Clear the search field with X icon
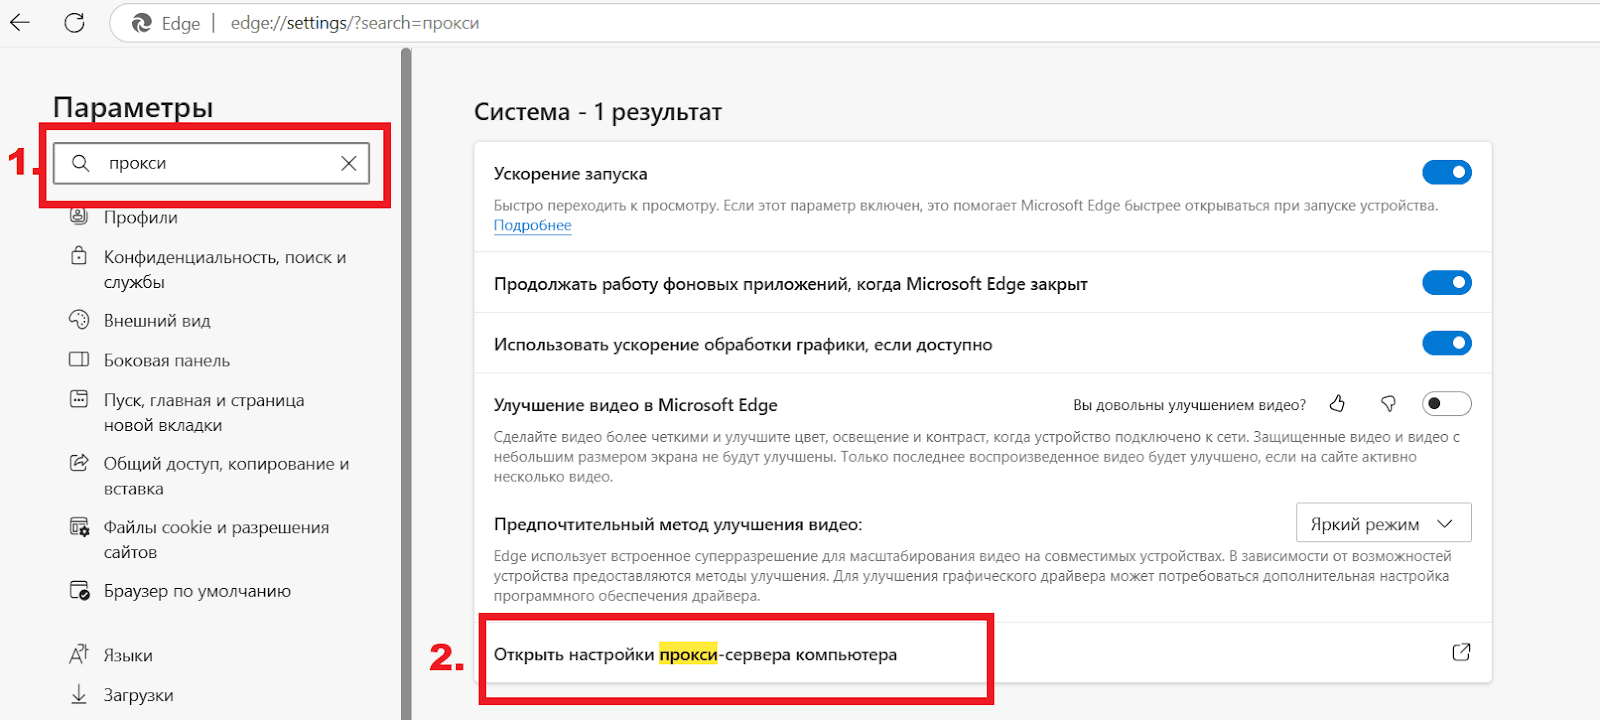1600x720 pixels. [348, 163]
